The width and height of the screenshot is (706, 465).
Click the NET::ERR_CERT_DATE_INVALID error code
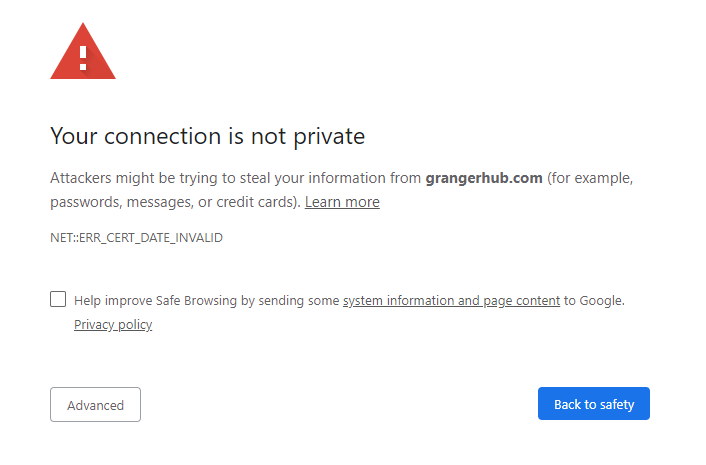(x=136, y=238)
